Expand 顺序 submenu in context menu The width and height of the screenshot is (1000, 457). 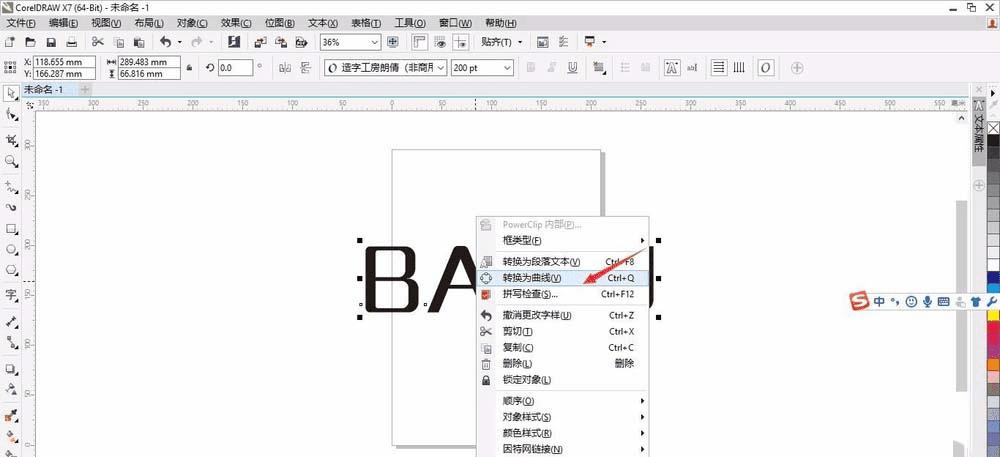[x=562, y=400]
